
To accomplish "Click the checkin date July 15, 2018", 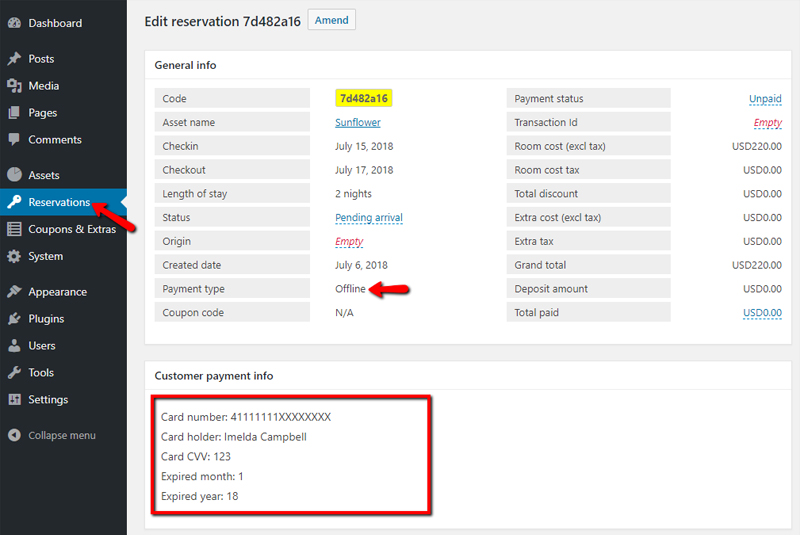I will coord(364,146).
